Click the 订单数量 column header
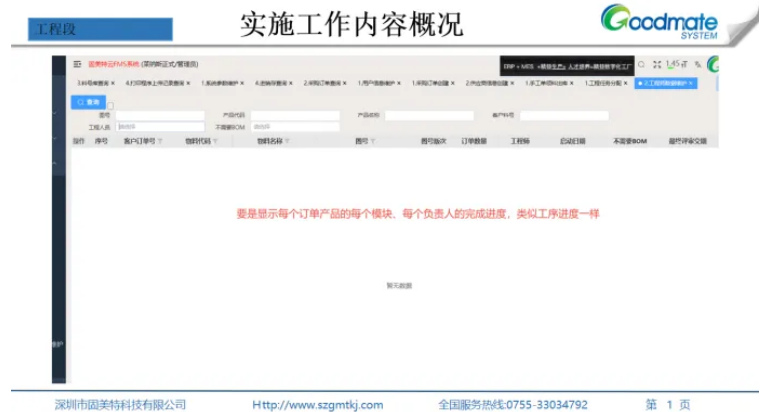This screenshot has width=767, height=412. point(473,142)
